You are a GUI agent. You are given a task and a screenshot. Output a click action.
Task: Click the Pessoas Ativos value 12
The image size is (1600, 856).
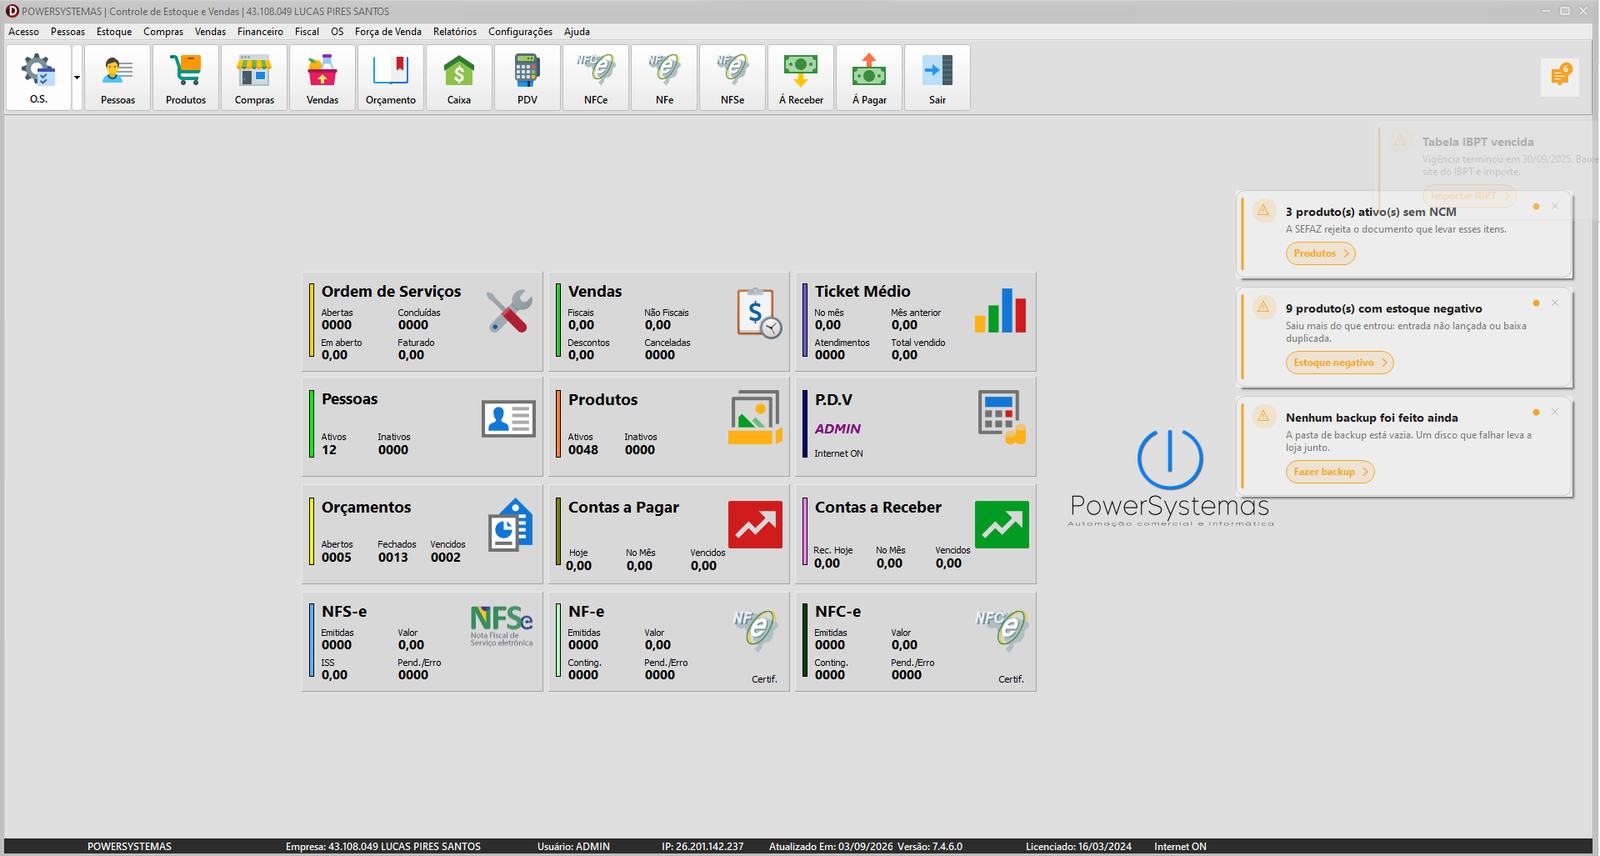tap(329, 450)
